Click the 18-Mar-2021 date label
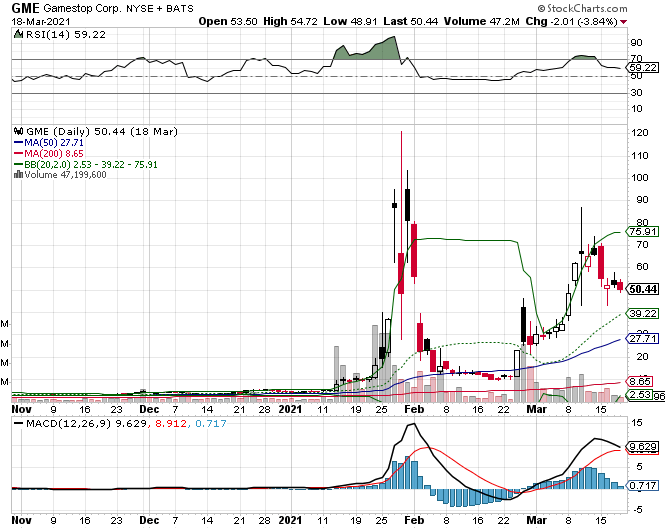The width and height of the screenshot is (672, 529). click(41, 21)
